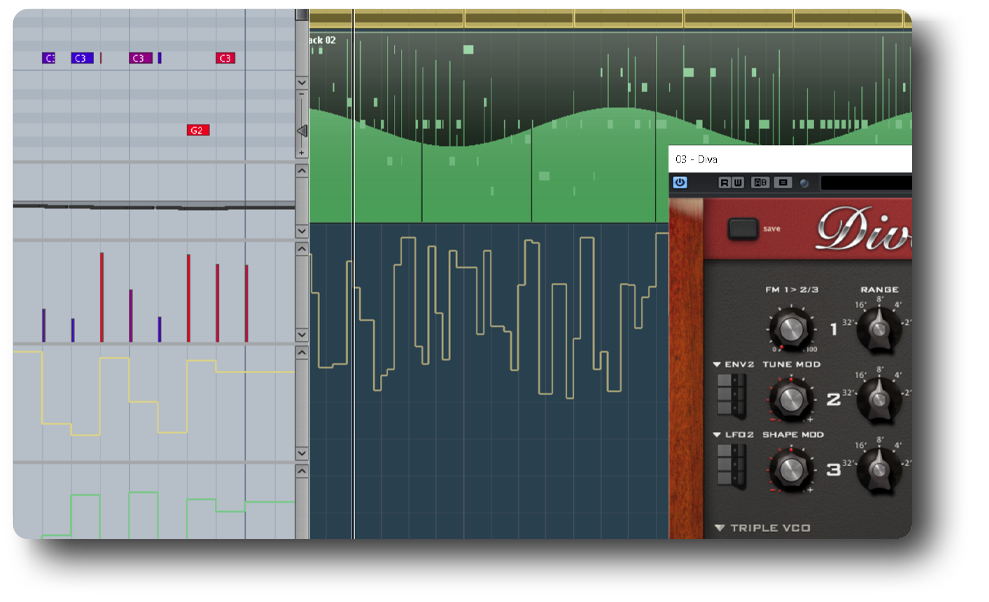This screenshot has width=989, height=602.
Task: Toggle the Diva plugin power button
Action: coord(680,183)
